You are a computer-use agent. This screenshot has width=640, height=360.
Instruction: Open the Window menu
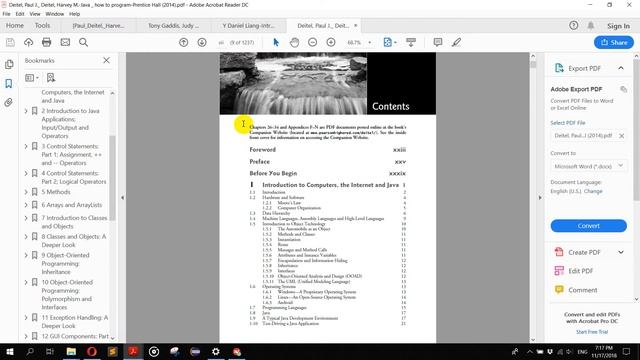click(55, 14)
